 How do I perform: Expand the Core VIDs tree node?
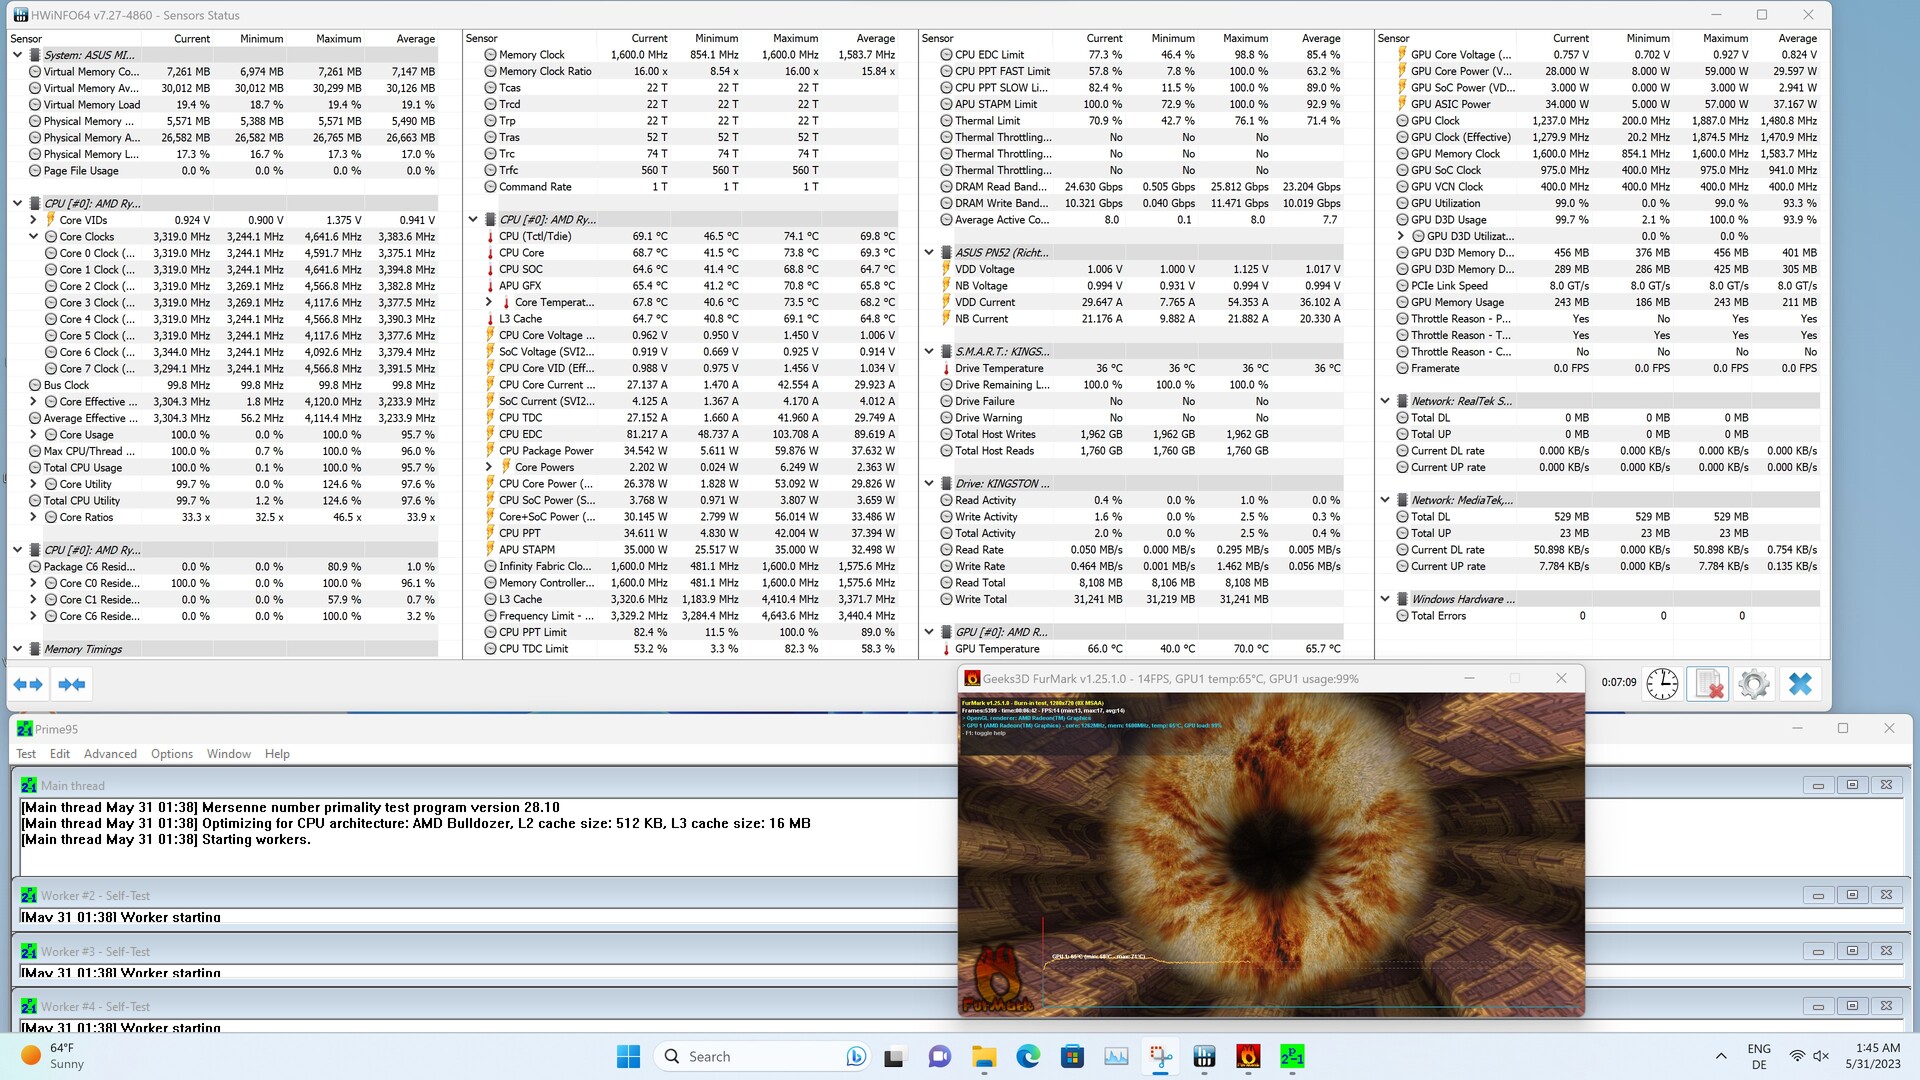click(x=33, y=220)
